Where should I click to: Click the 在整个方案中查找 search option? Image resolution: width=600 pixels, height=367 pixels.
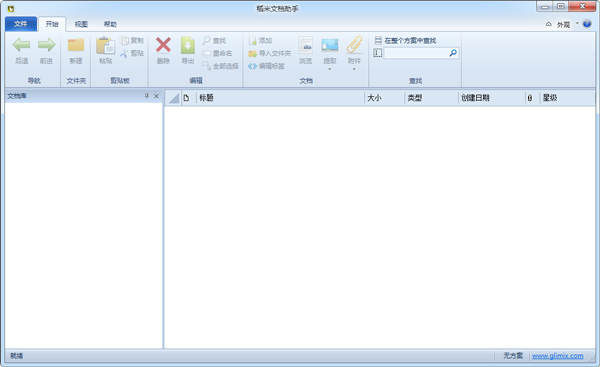[406, 41]
